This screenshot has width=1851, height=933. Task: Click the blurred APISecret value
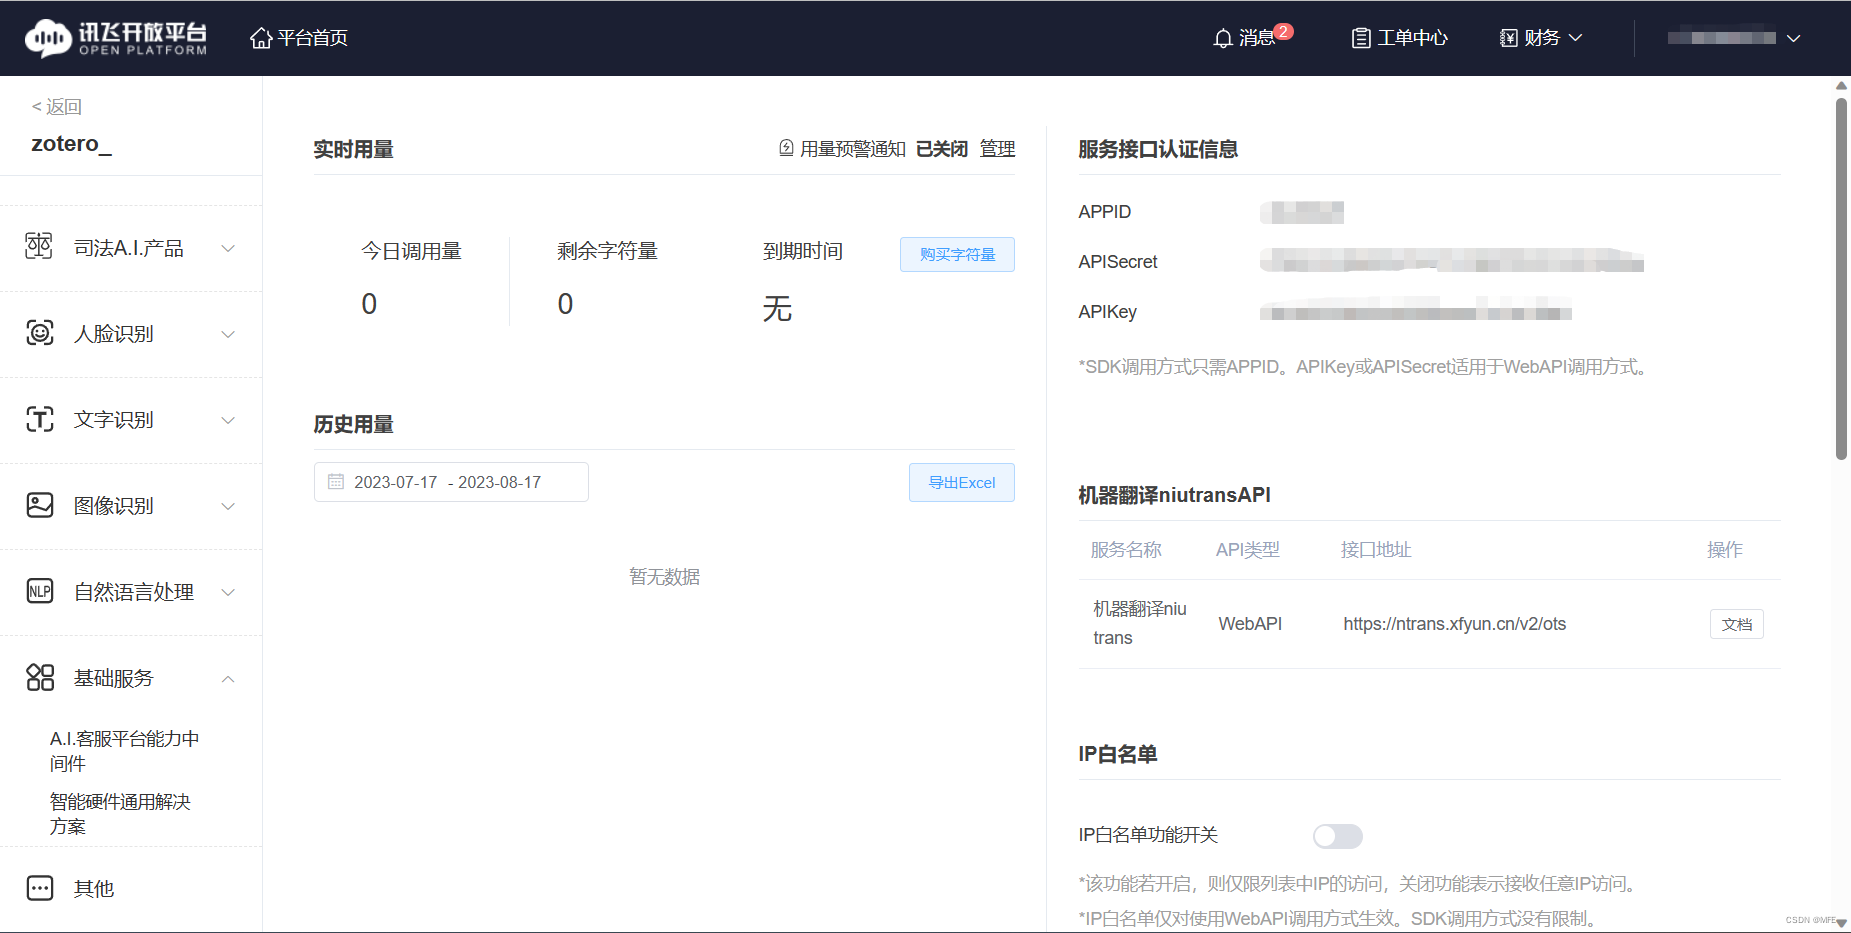[1451, 261]
